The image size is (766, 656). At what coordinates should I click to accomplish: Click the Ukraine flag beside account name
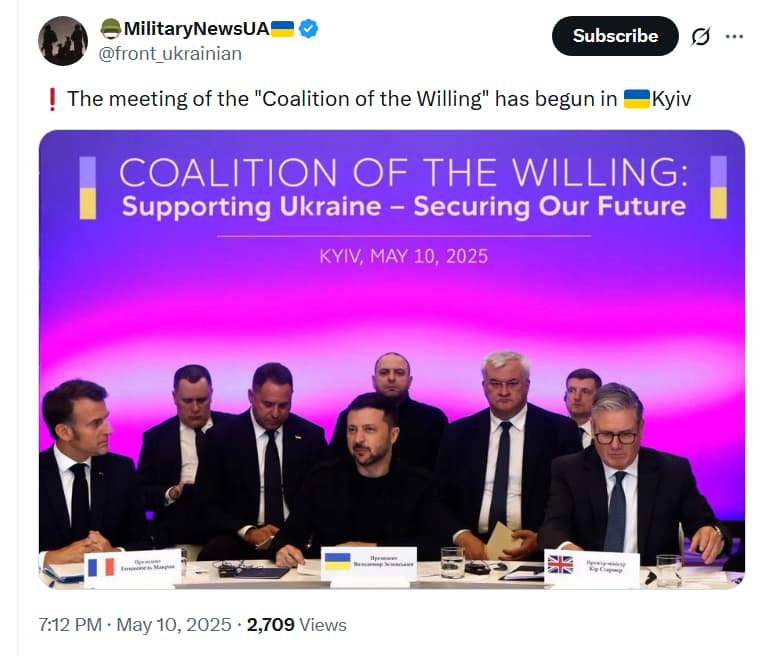(282, 29)
